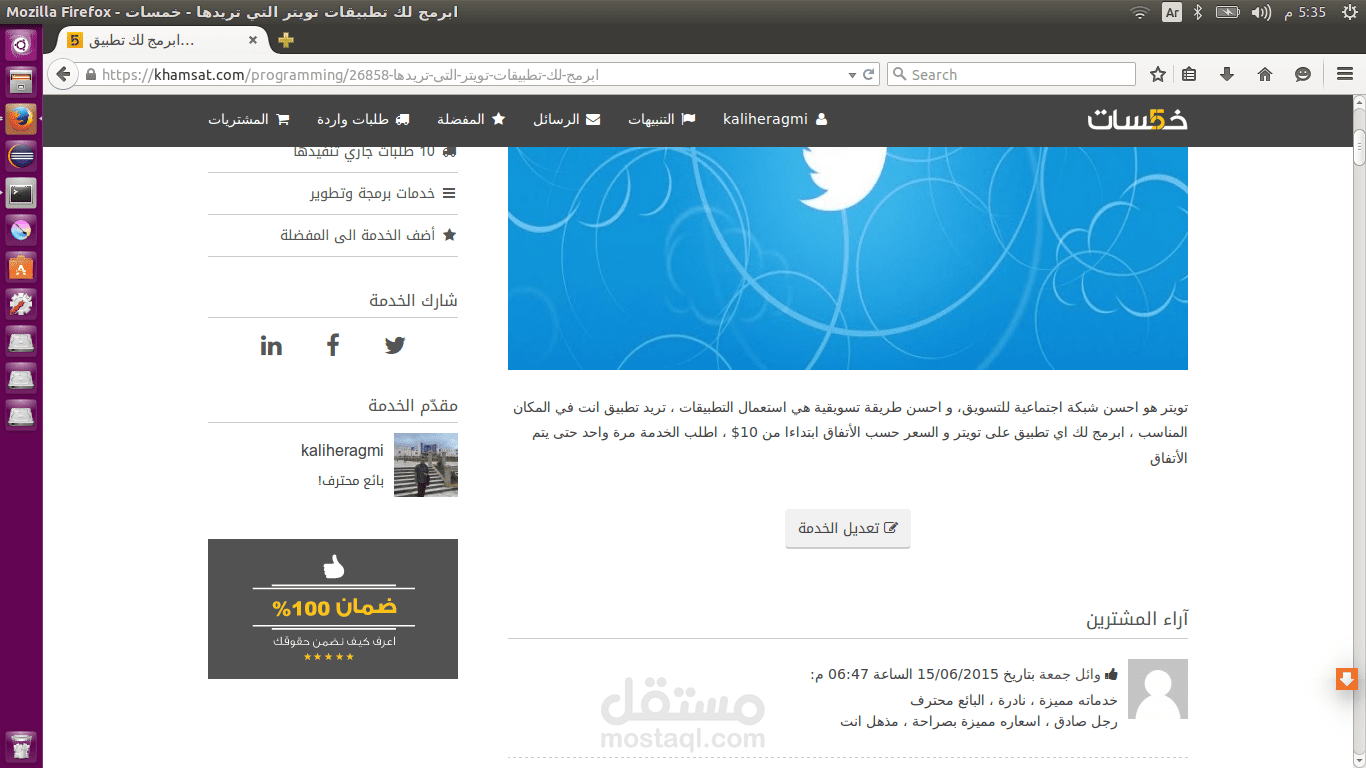Open Terminal from the launcher
This screenshot has width=1366, height=768.
coord(22,193)
